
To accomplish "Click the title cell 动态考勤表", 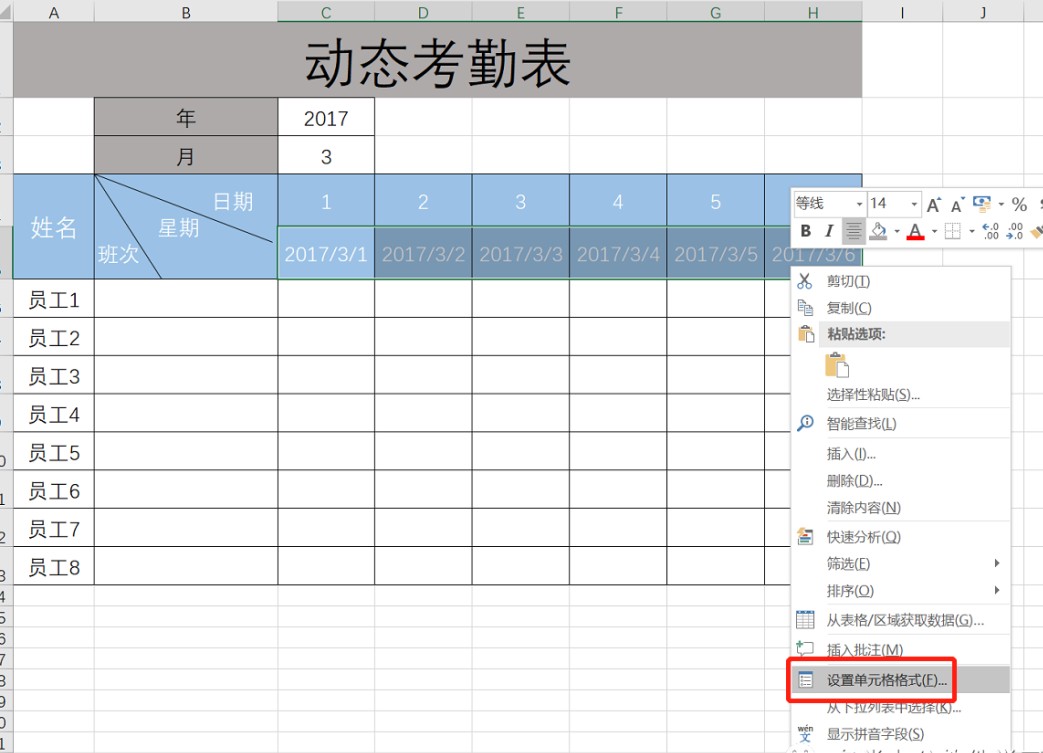I will (x=438, y=61).
